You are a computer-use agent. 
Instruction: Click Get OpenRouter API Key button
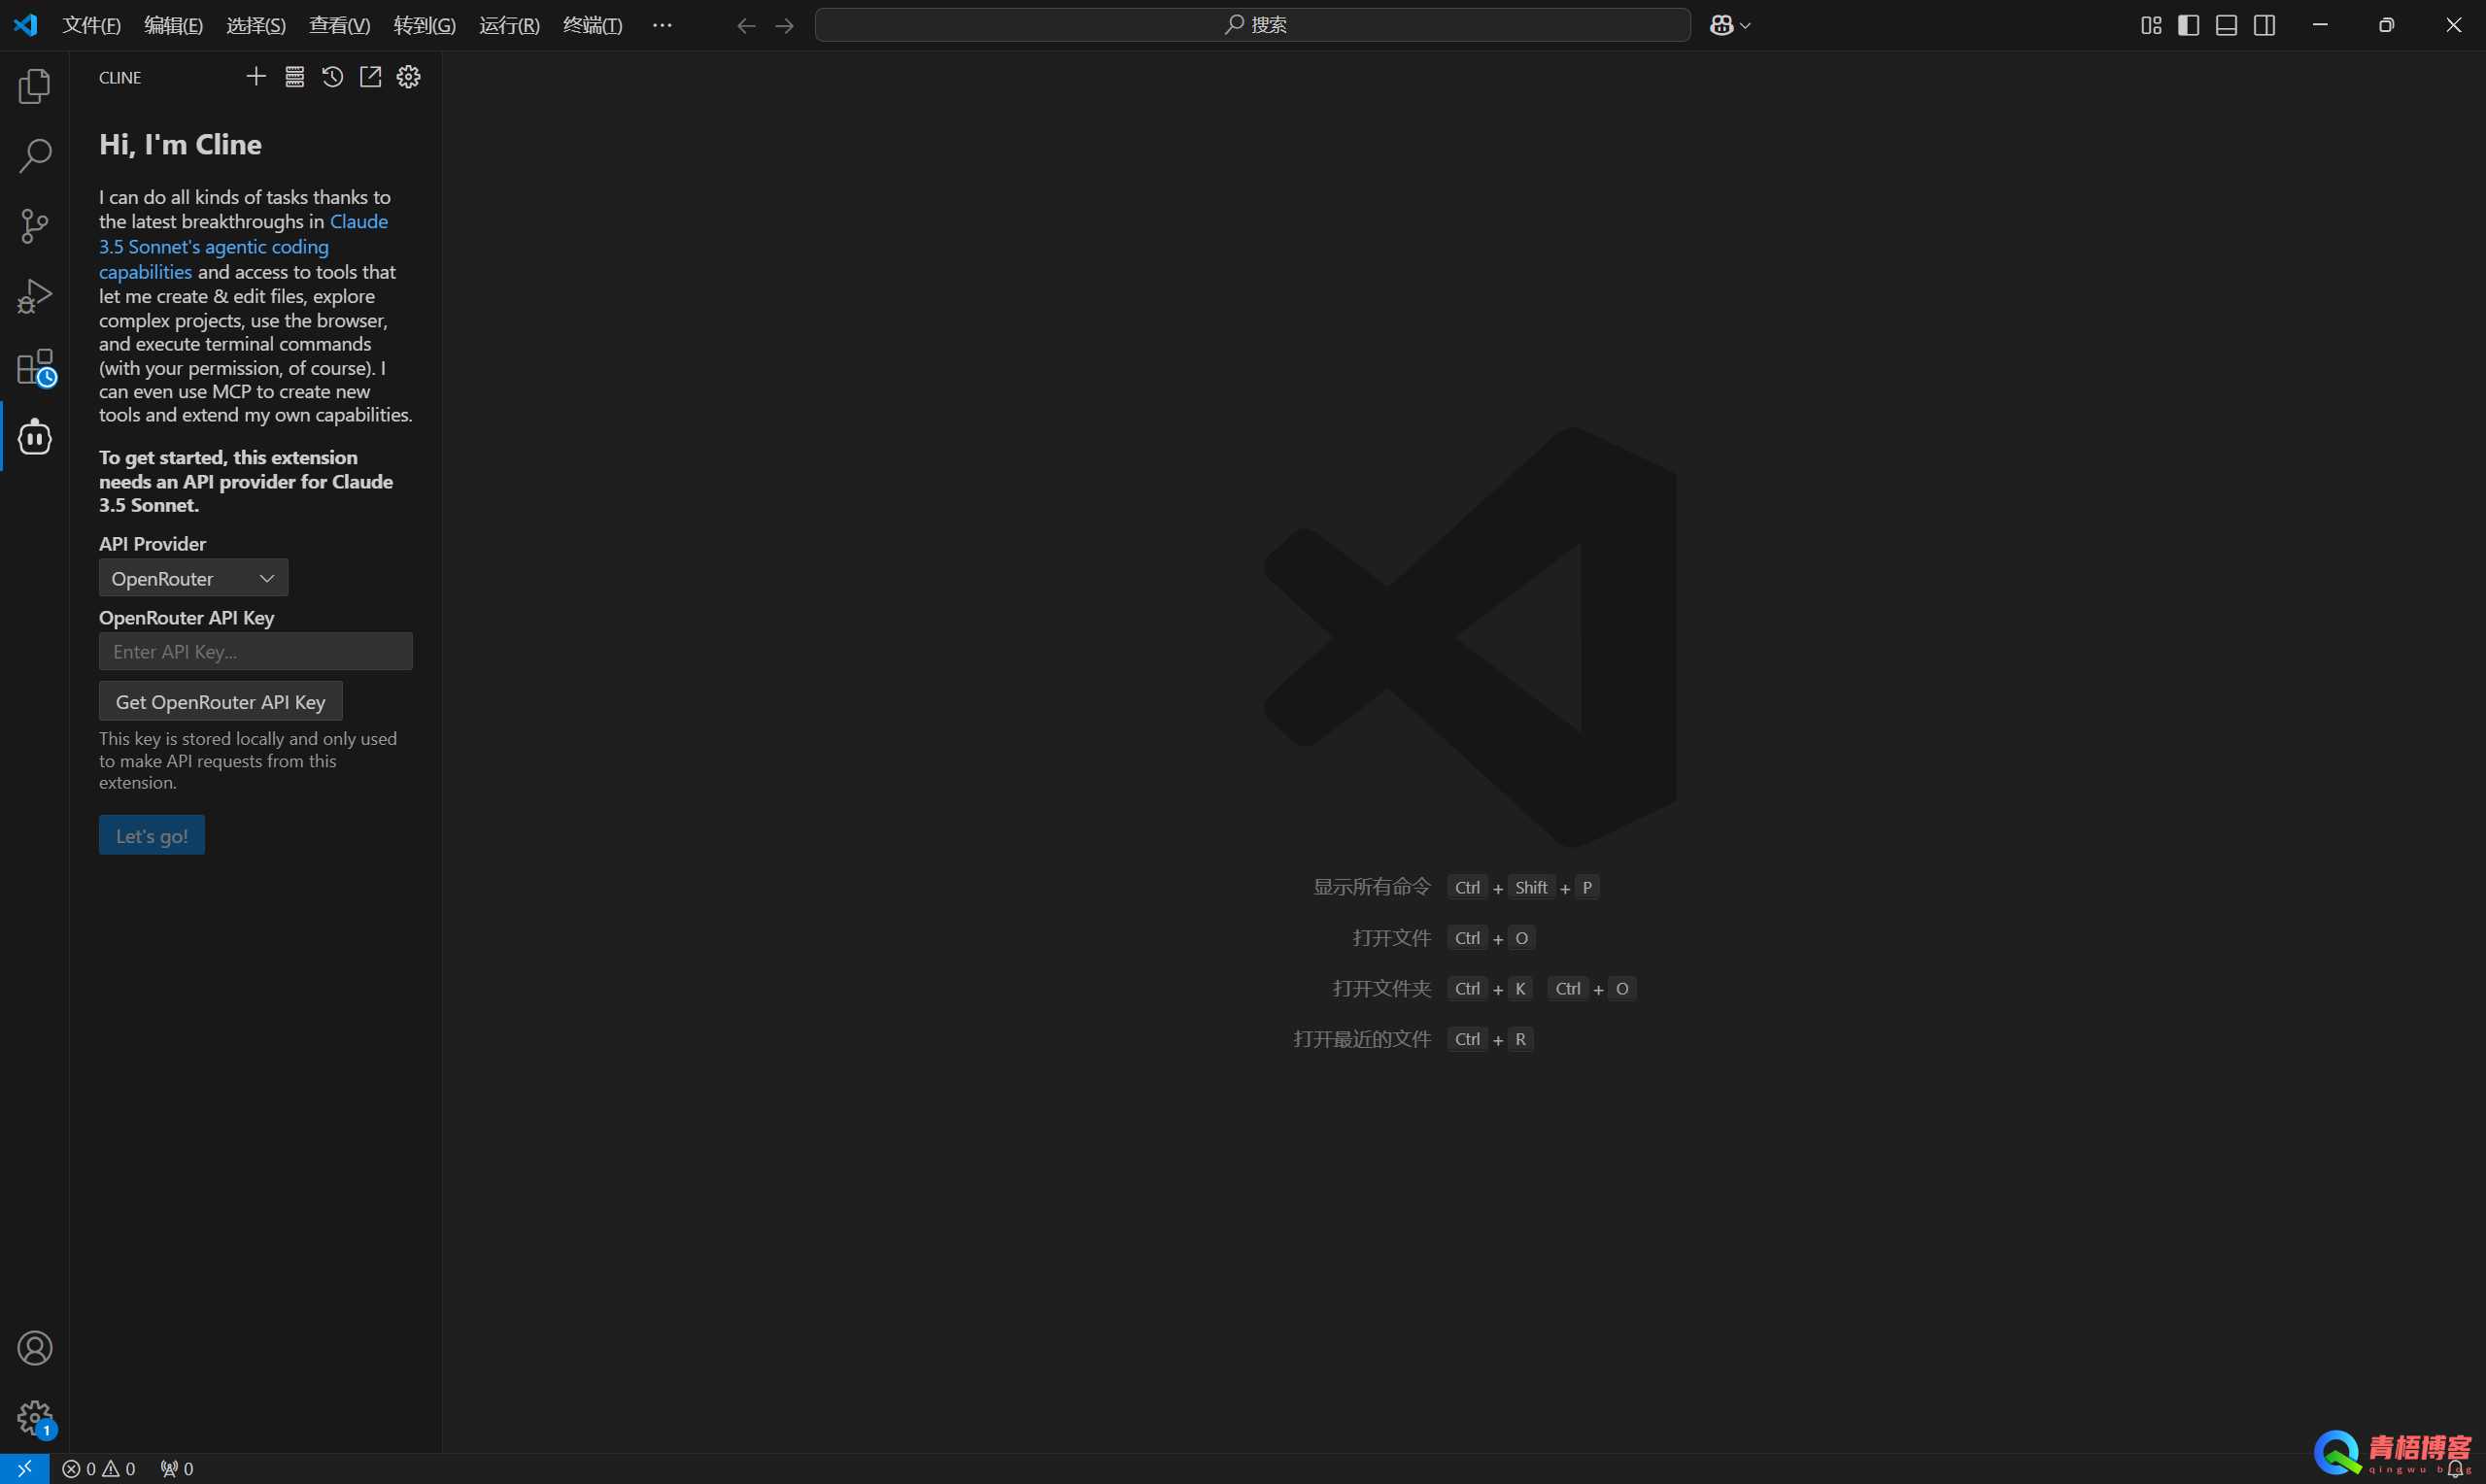click(x=220, y=701)
